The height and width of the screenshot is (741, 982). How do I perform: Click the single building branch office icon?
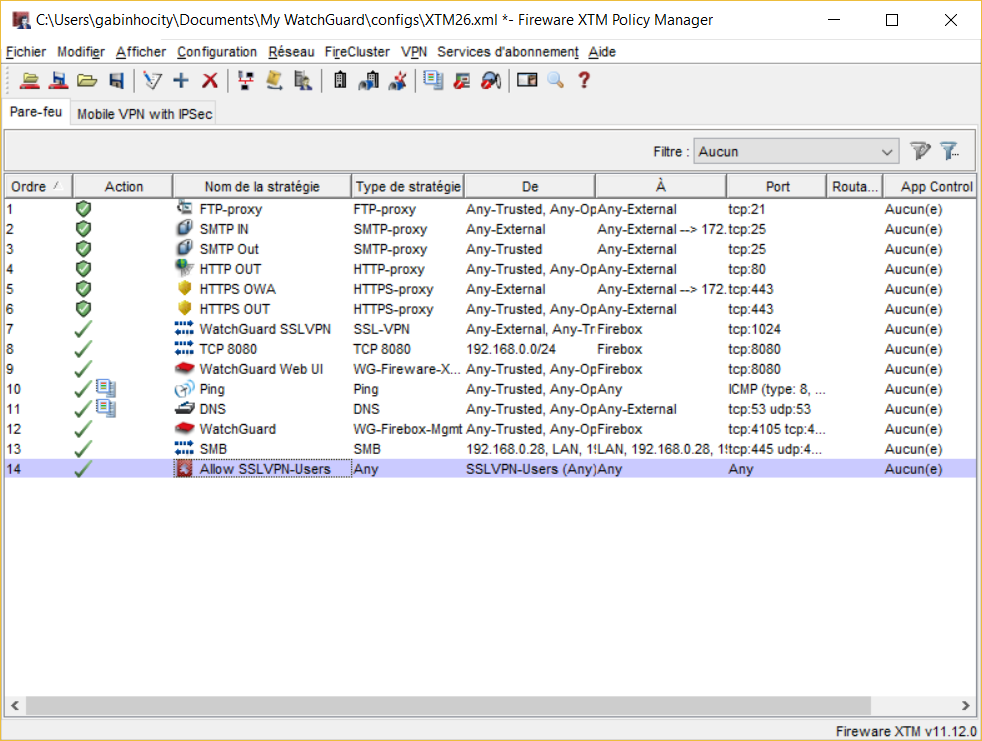(x=340, y=80)
